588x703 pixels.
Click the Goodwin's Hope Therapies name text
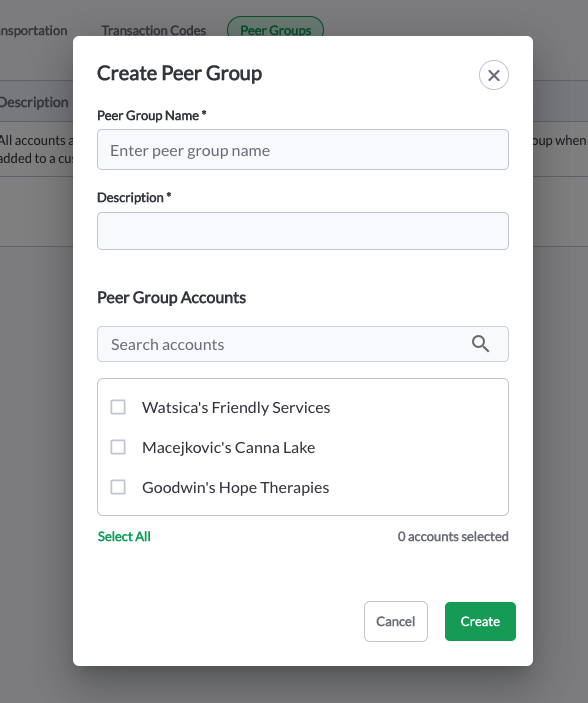[x=235, y=487]
